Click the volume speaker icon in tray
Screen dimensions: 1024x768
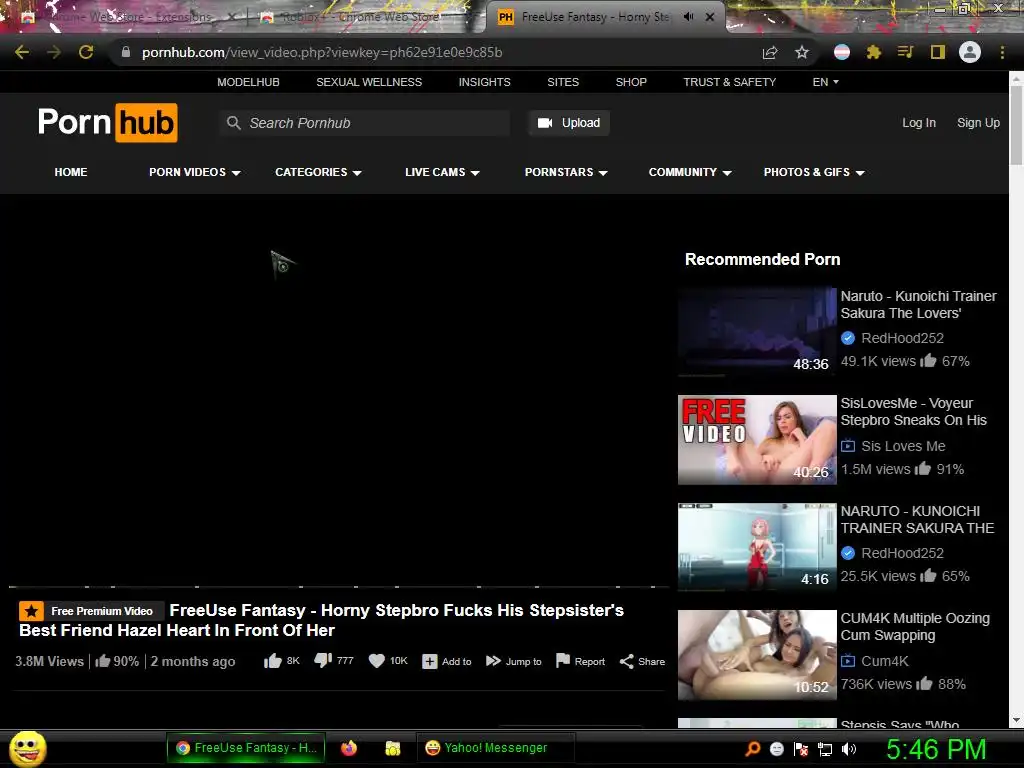[x=849, y=749]
